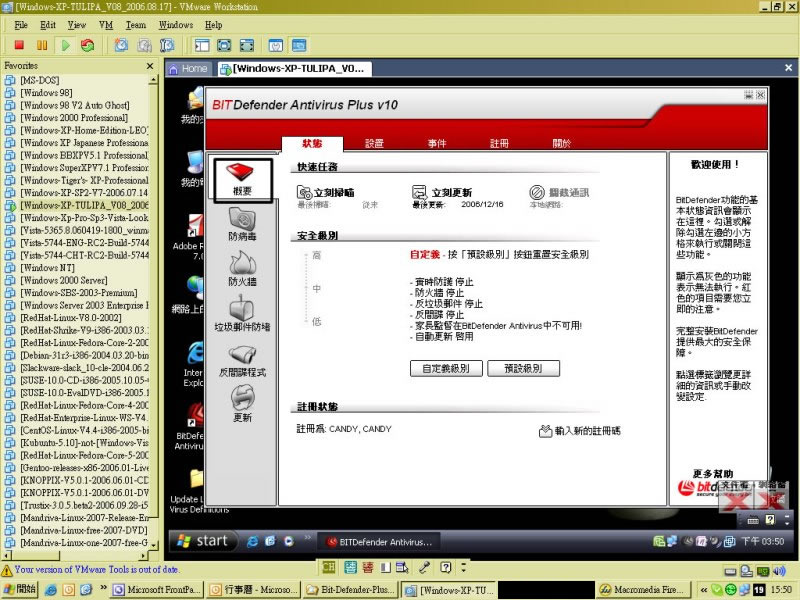This screenshot has height=600, width=800.
Task: Open the Bit-Defender-Plus folder from the host taskbar
Action: (351, 590)
